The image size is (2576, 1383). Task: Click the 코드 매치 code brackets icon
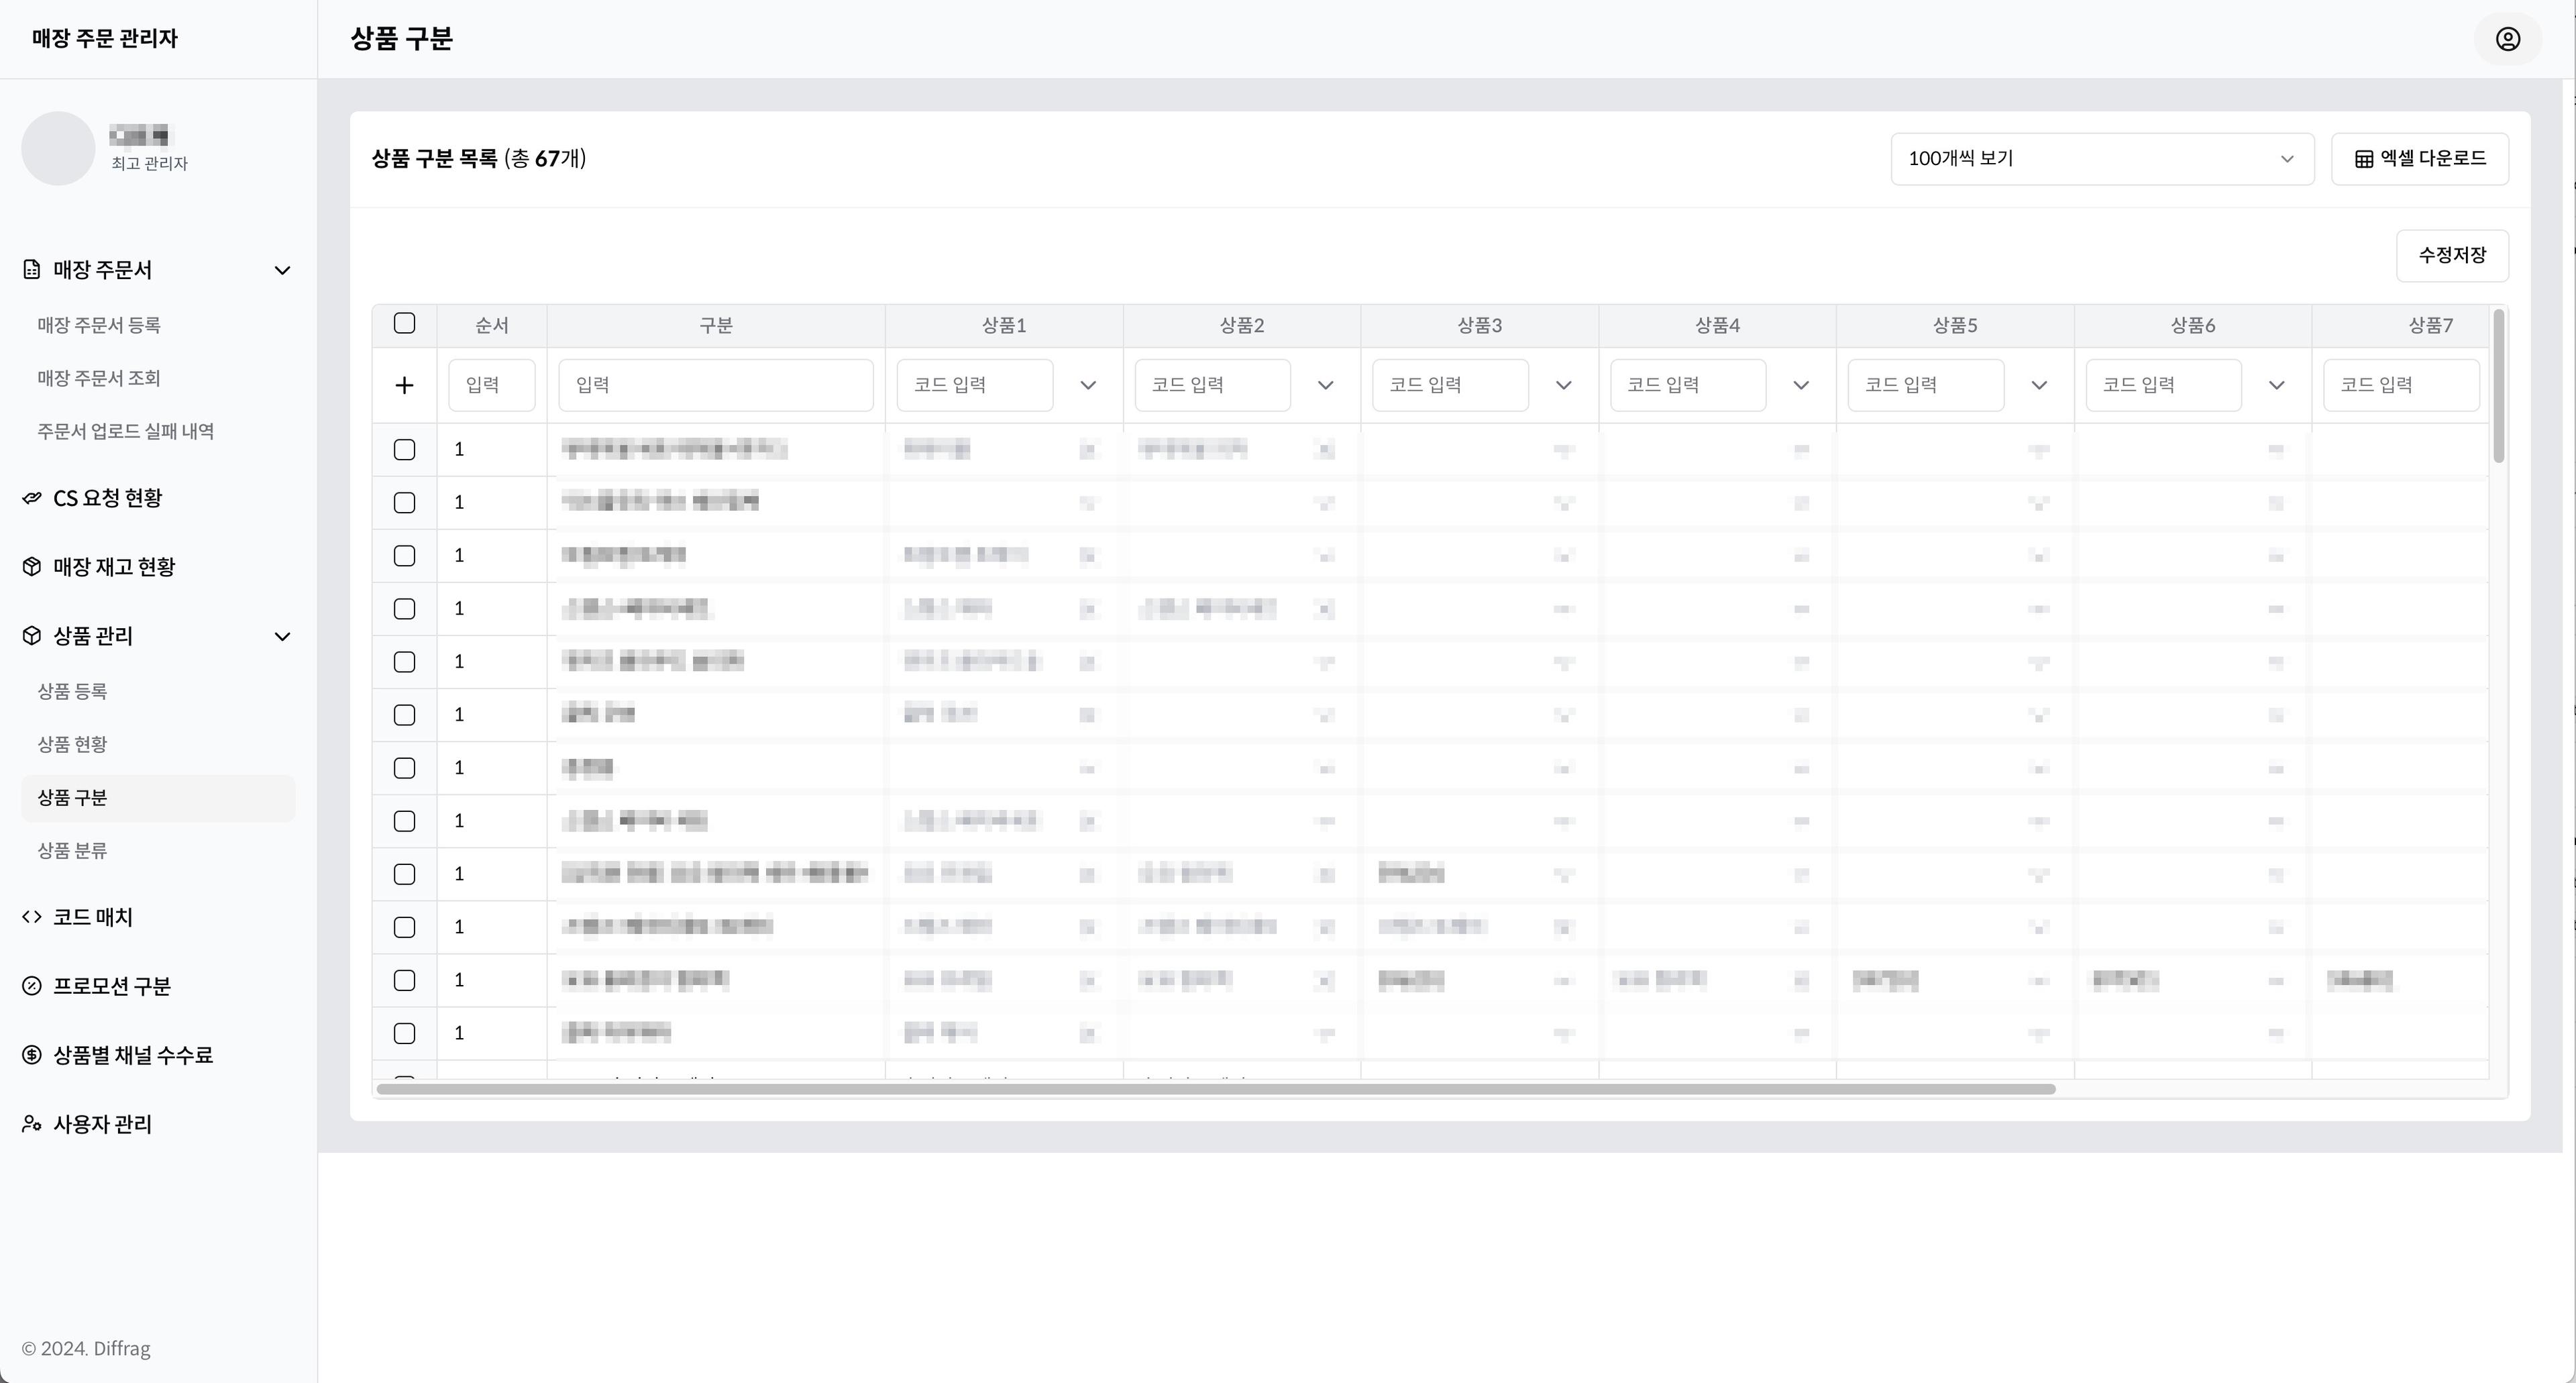[32, 917]
